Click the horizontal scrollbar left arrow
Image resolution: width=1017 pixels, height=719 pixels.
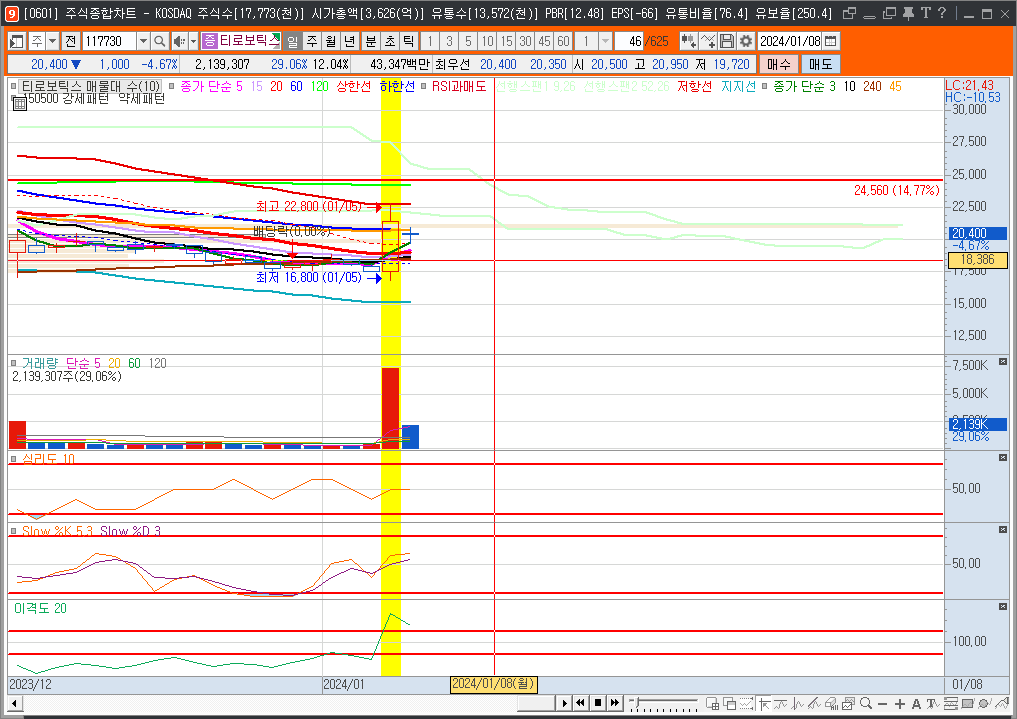coord(14,703)
